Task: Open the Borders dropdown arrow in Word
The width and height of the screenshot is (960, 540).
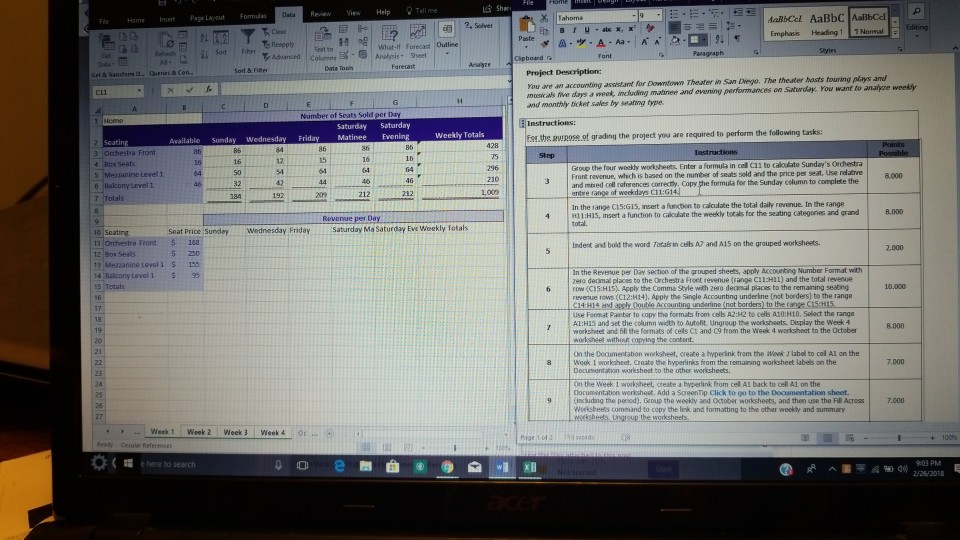Action: point(705,40)
